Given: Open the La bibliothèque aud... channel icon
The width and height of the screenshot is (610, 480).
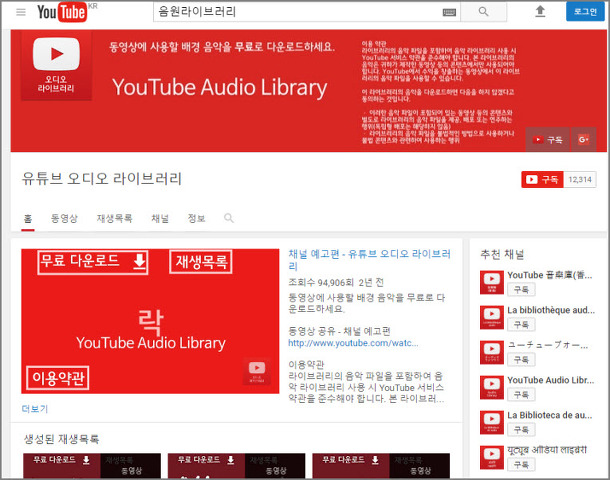Looking at the screenshot, I should click(490, 318).
